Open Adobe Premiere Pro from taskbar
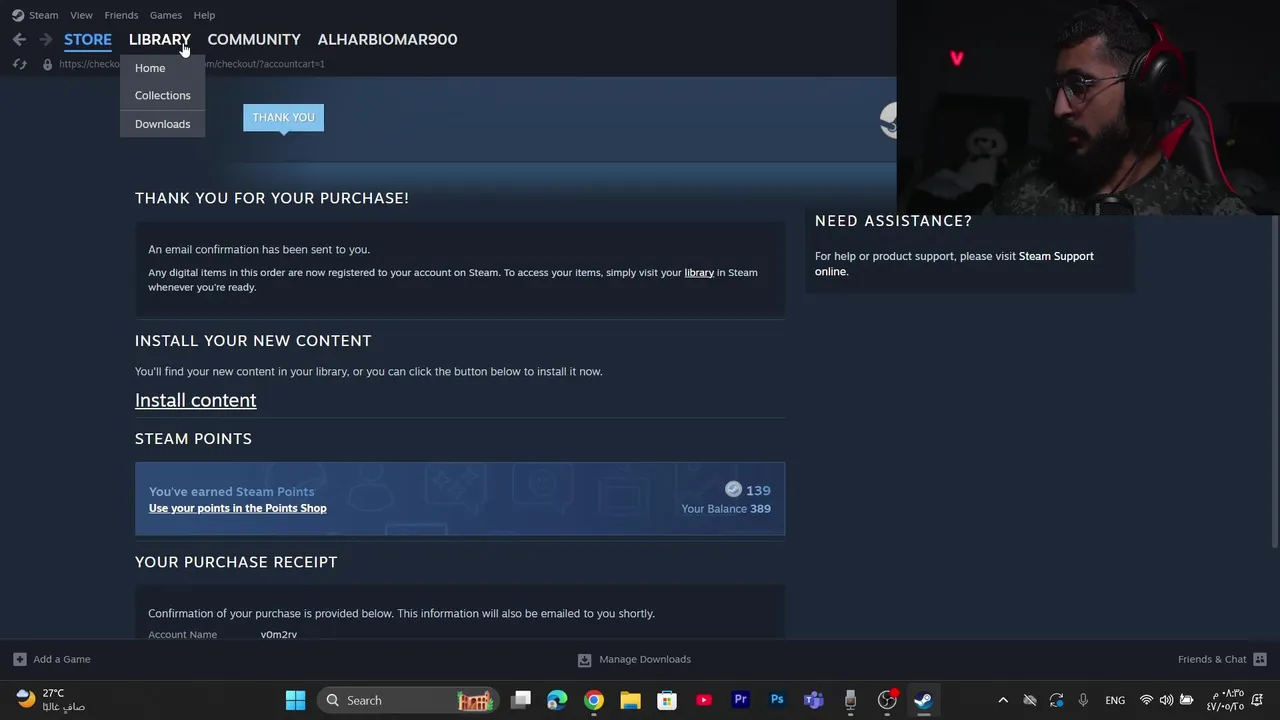This screenshot has width=1280, height=720. pos(740,700)
